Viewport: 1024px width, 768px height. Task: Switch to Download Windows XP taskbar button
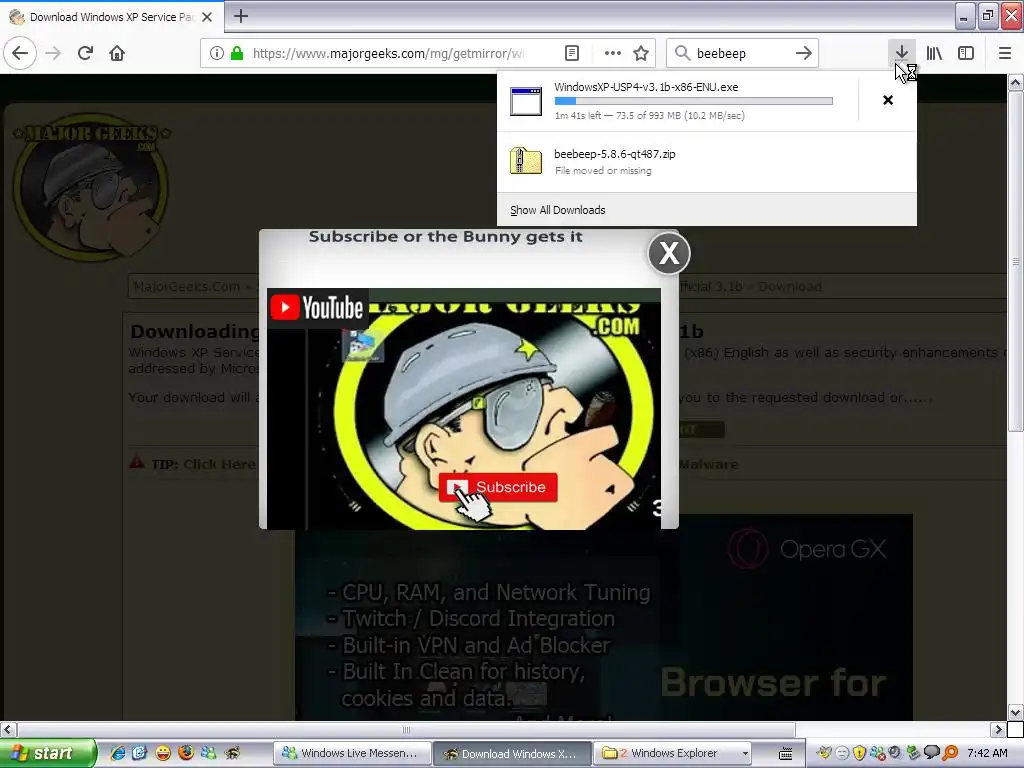(513, 753)
